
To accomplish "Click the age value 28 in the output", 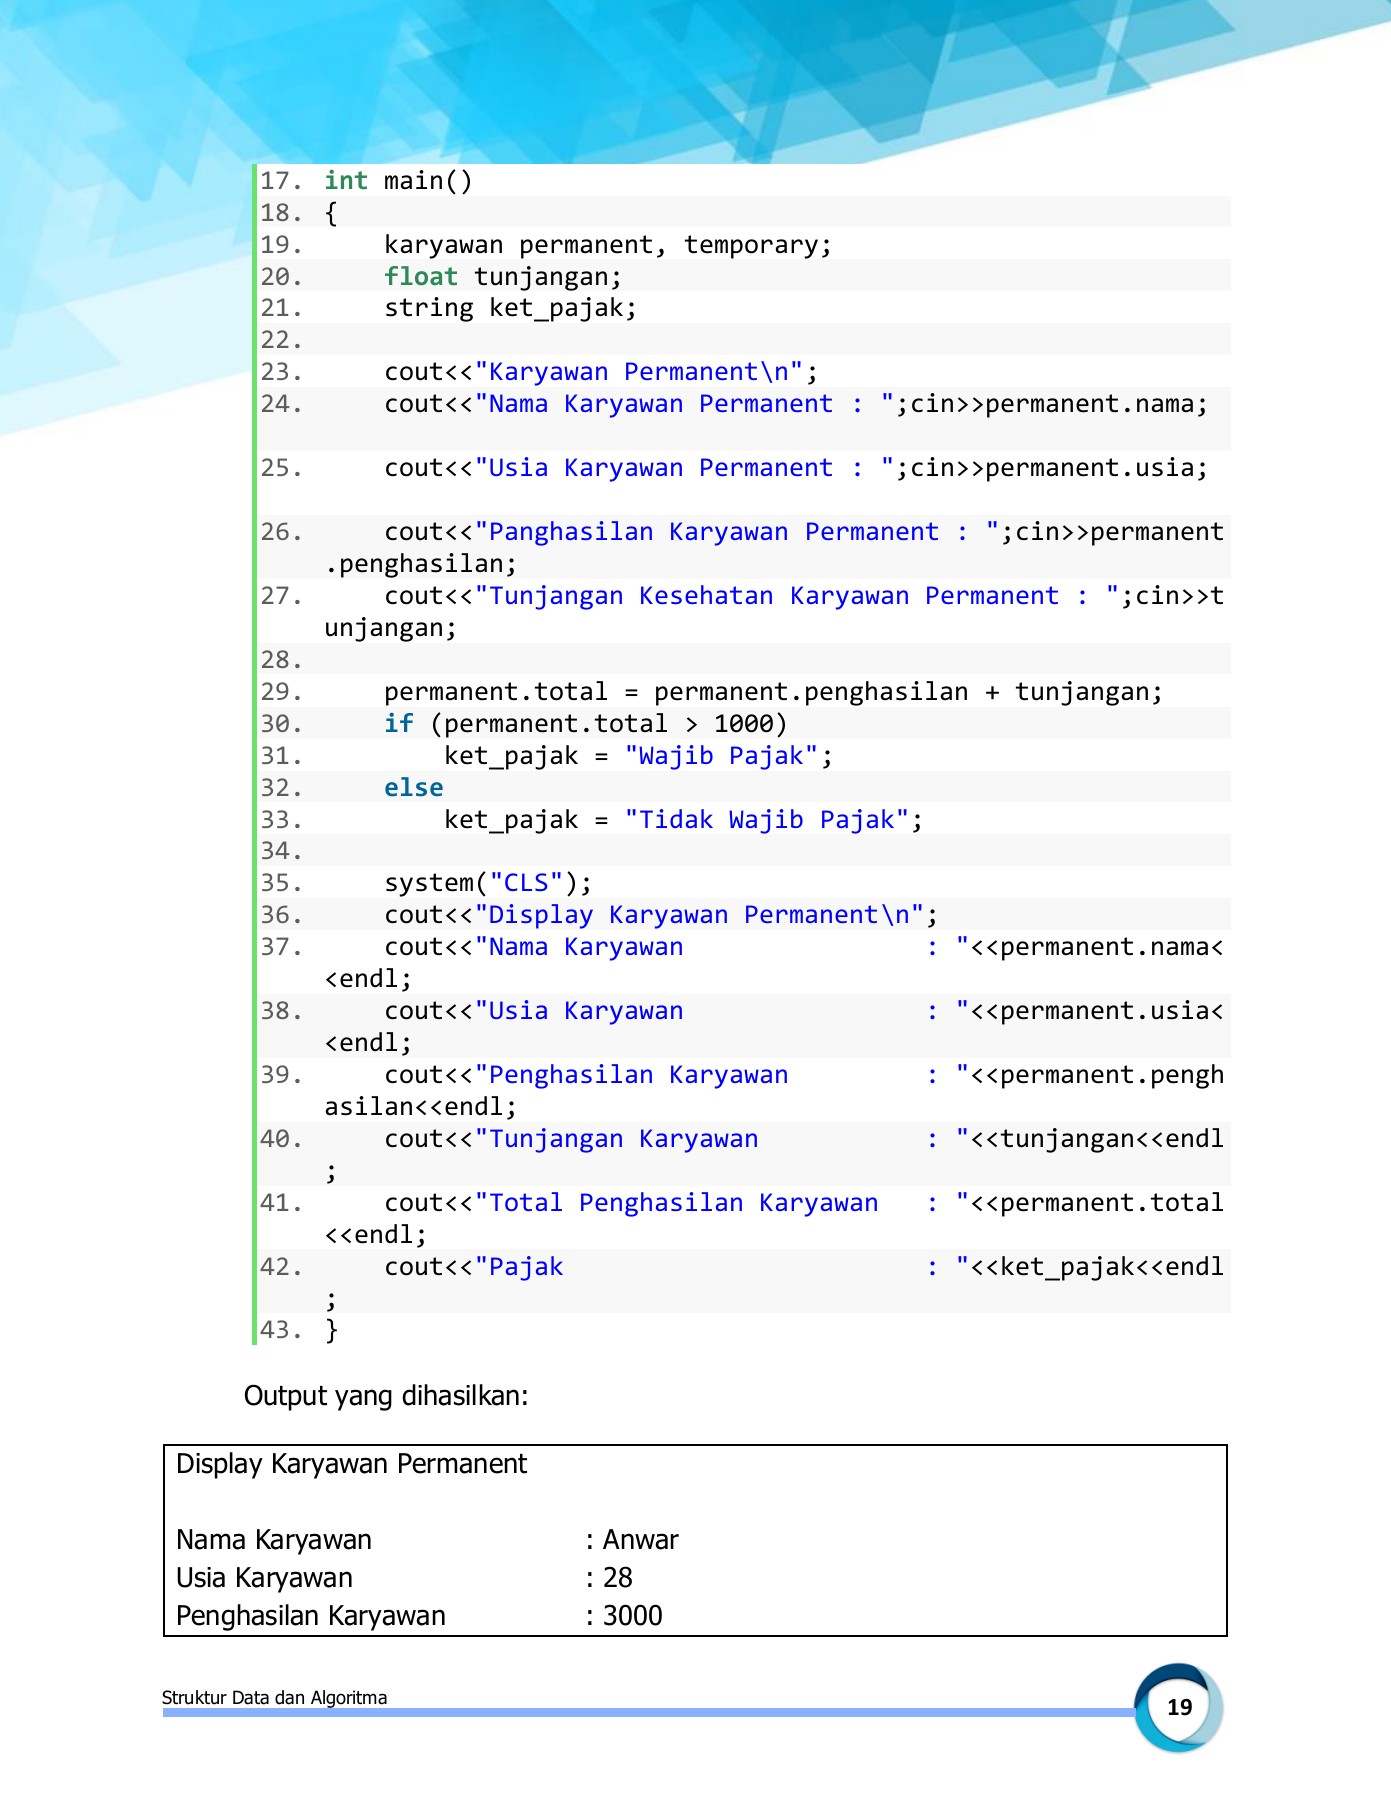I will (x=617, y=1578).
